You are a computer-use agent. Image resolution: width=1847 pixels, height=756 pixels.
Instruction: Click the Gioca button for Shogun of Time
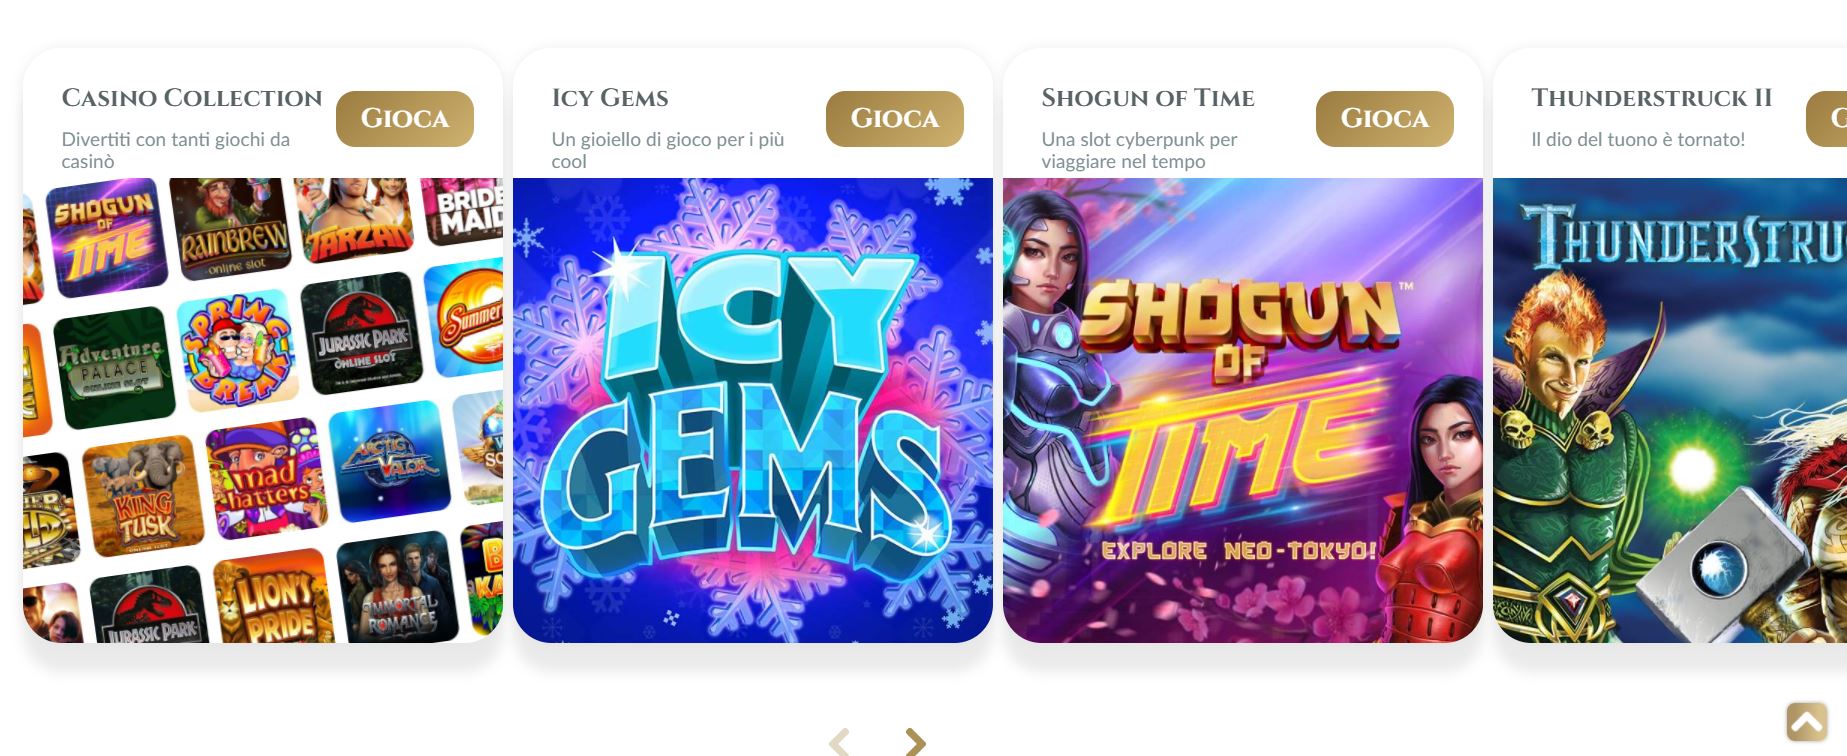tap(1384, 119)
